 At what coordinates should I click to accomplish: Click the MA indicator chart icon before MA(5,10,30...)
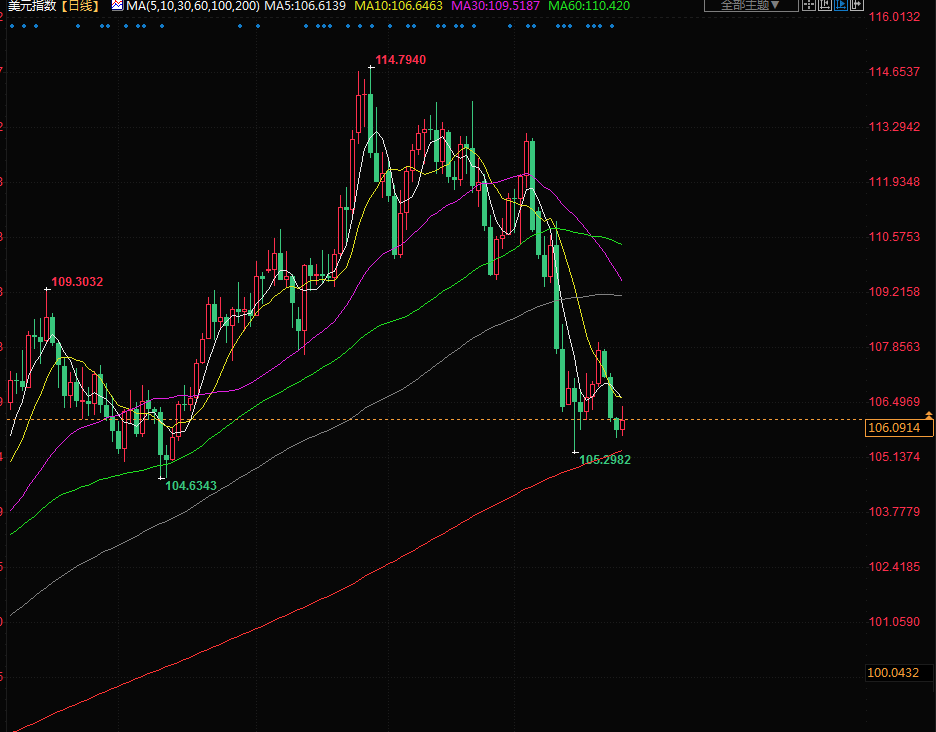click(117, 6)
